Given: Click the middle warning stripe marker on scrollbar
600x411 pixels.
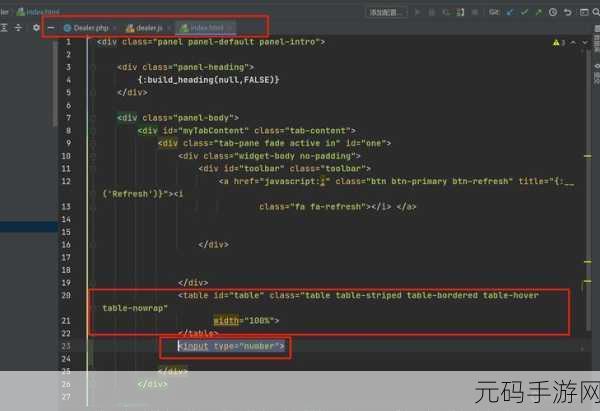Looking at the screenshot, I should tap(588, 262).
